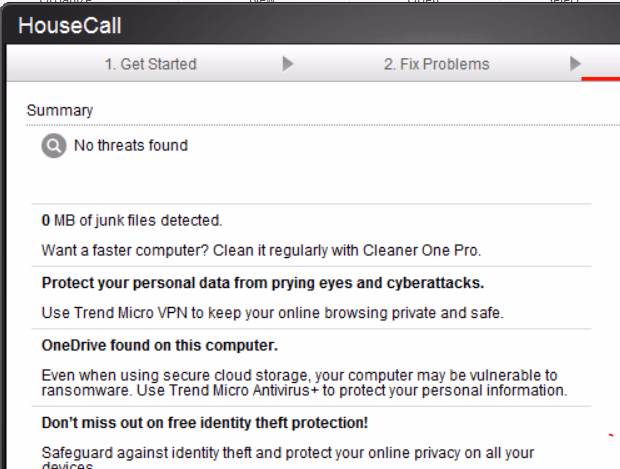Click the magnifier icon beside No threats found
Screen dimensions: 620x469
coord(53,146)
